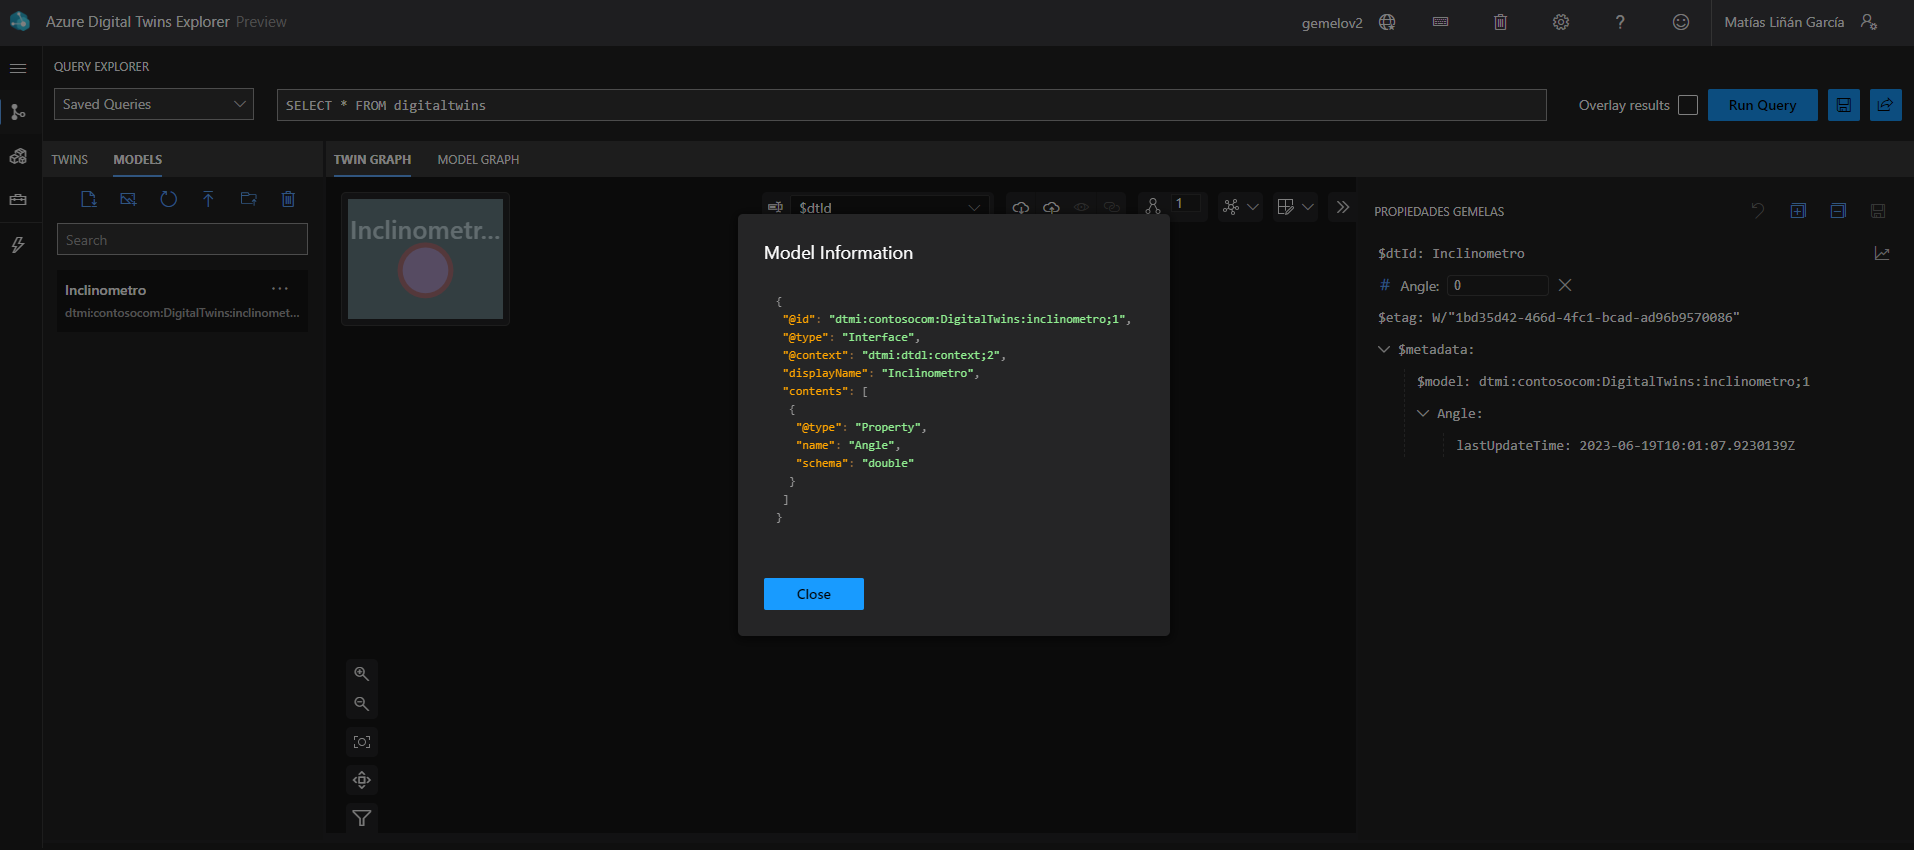Collapse the properties panel with double chevron
The width and height of the screenshot is (1914, 850).
pyautogui.click(x=1343, y=207)
